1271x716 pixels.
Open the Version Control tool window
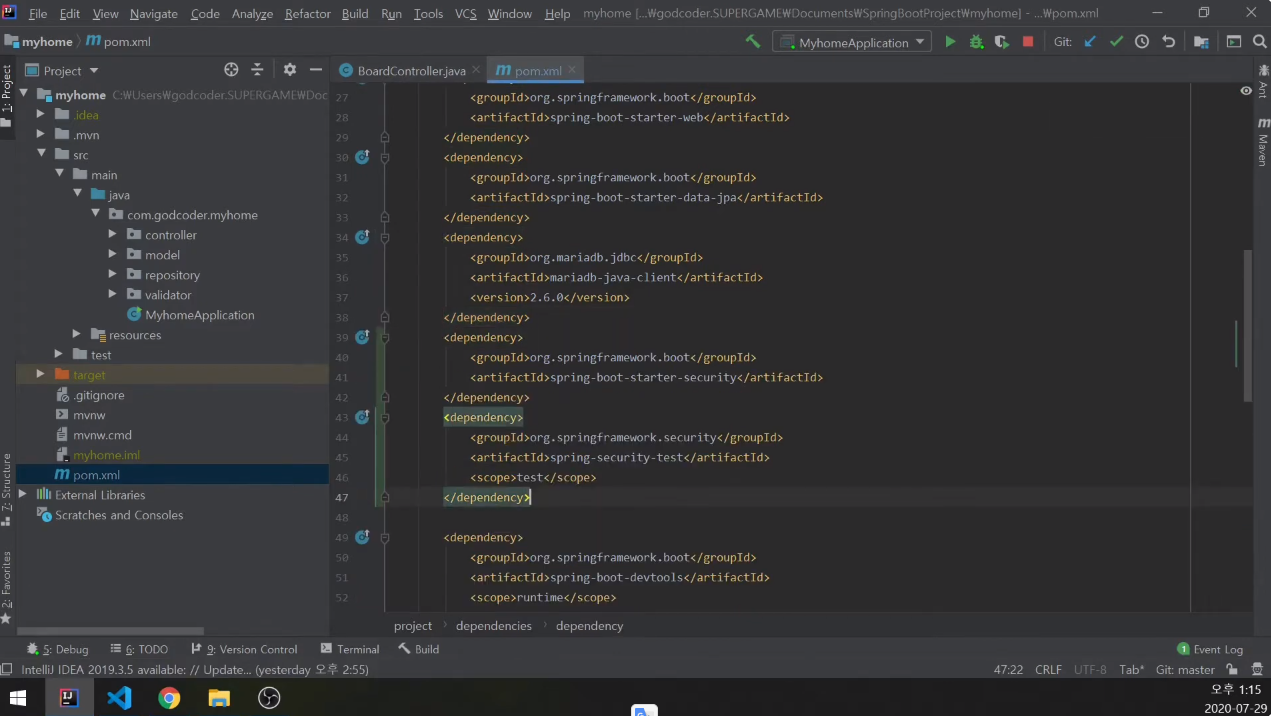244,649
